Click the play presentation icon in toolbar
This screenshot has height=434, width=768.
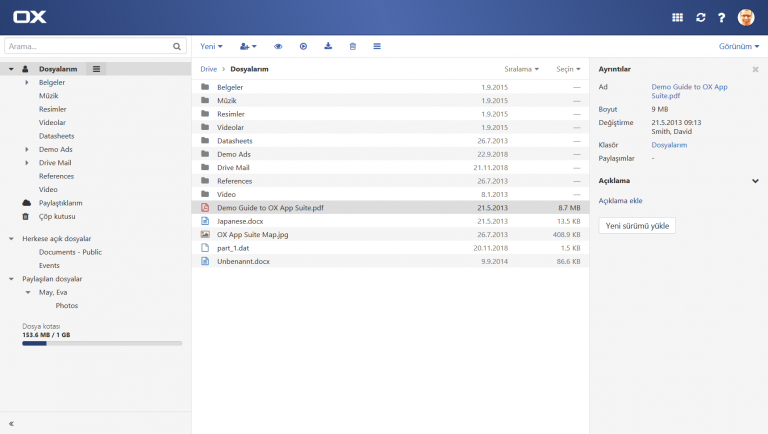click(x=303, y=46)
